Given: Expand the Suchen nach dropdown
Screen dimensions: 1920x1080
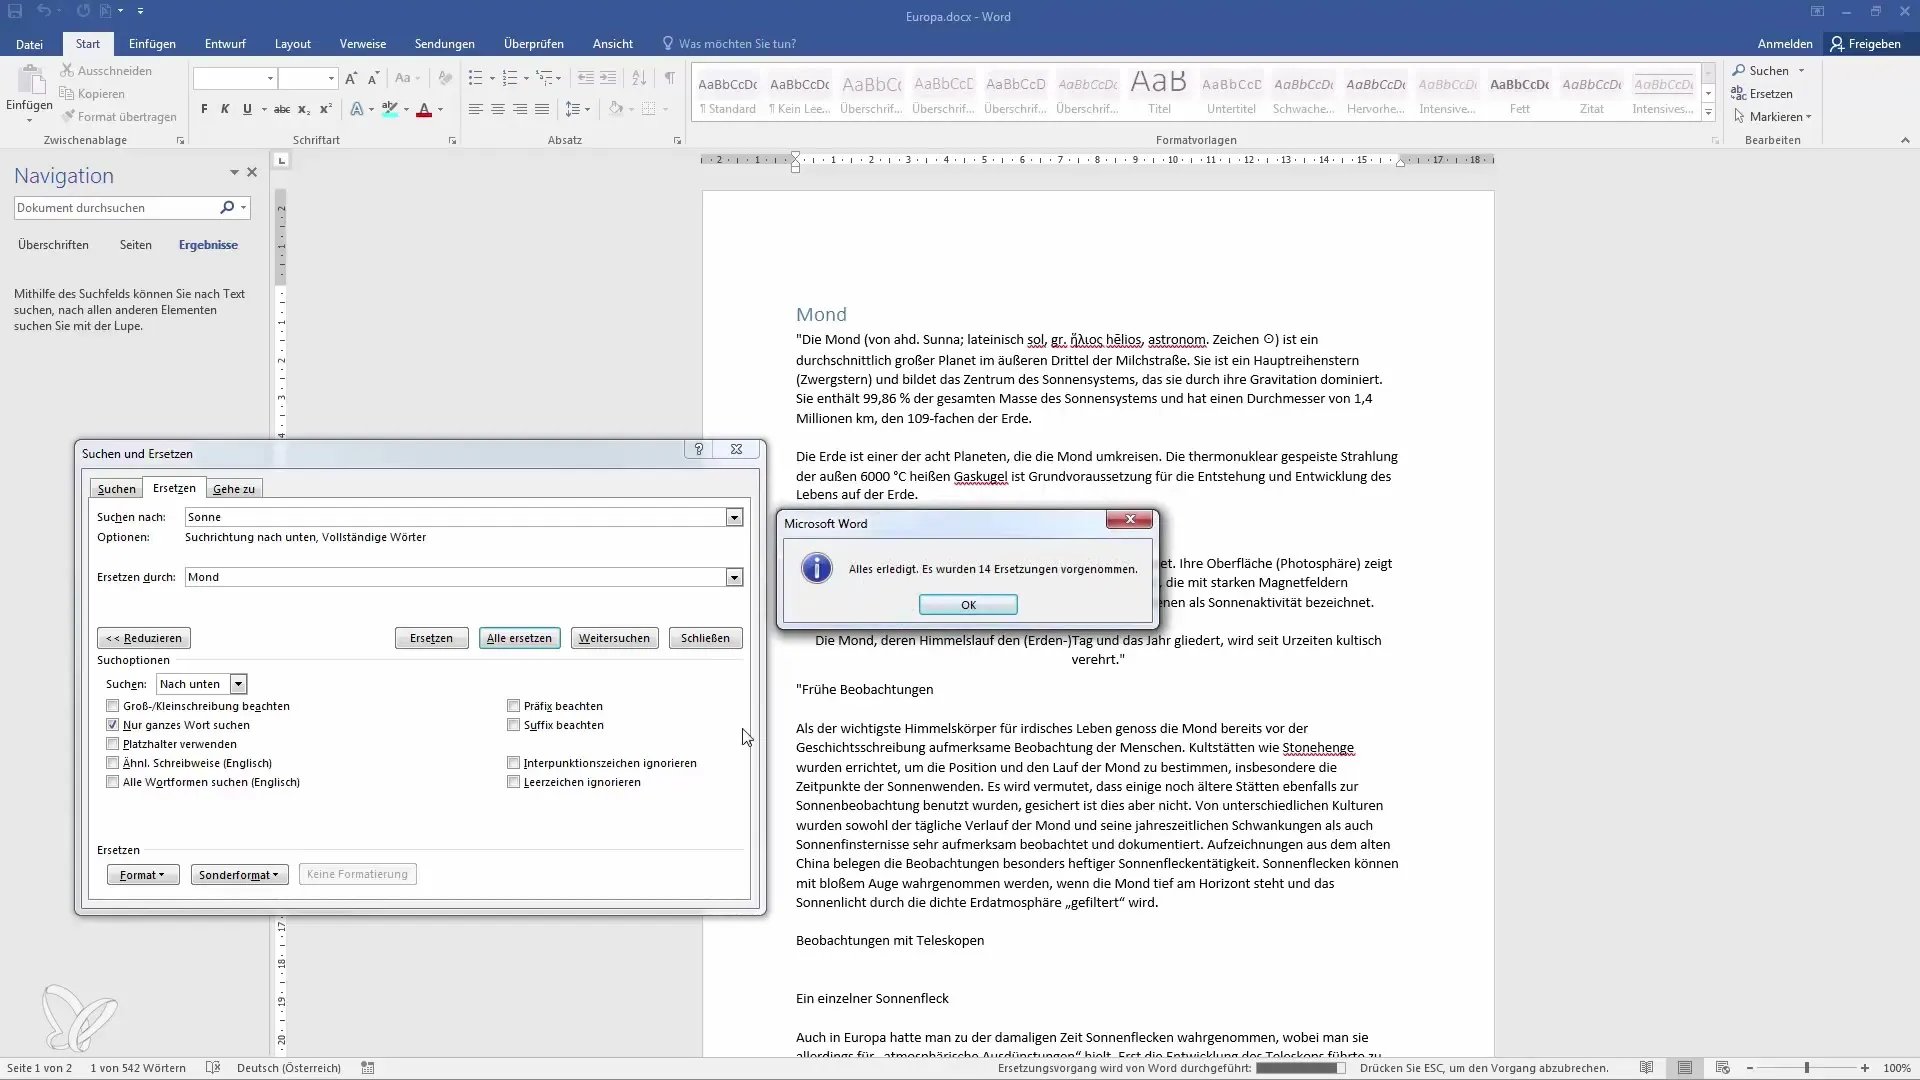Looking at the screenshot, I should (x=733, y=516).
